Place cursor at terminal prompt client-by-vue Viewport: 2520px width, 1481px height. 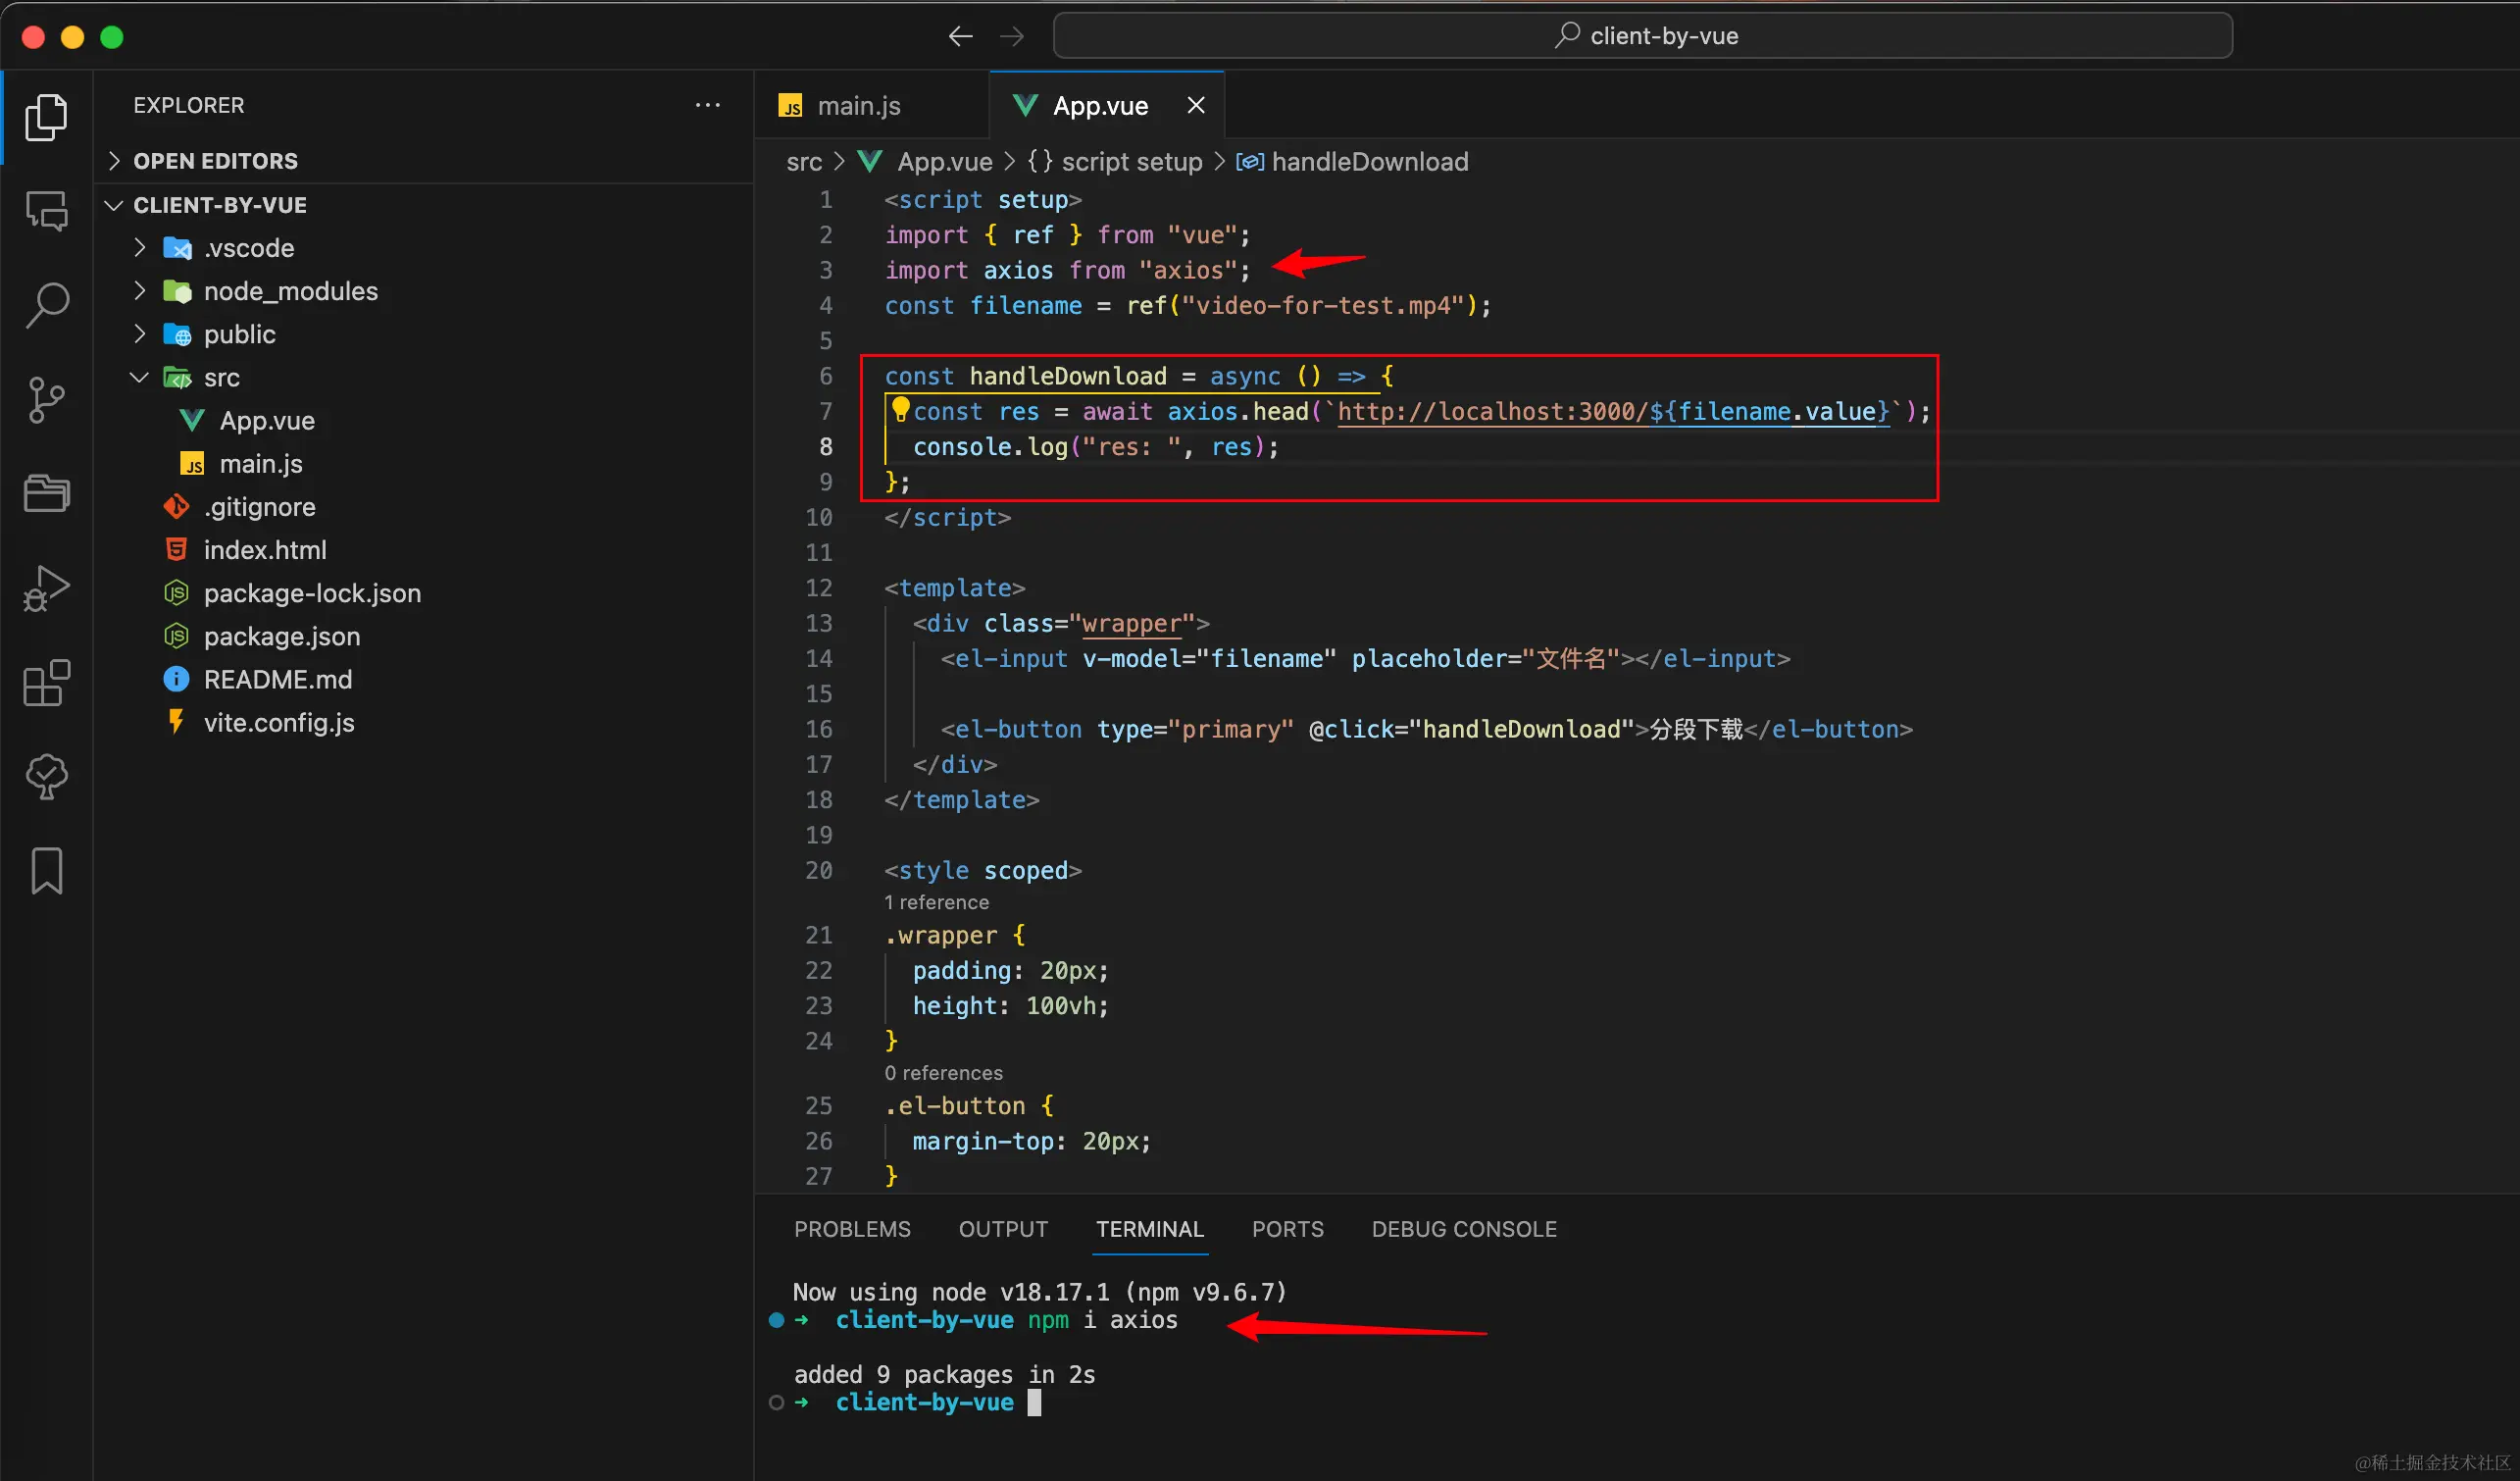click(1034, 1403)
